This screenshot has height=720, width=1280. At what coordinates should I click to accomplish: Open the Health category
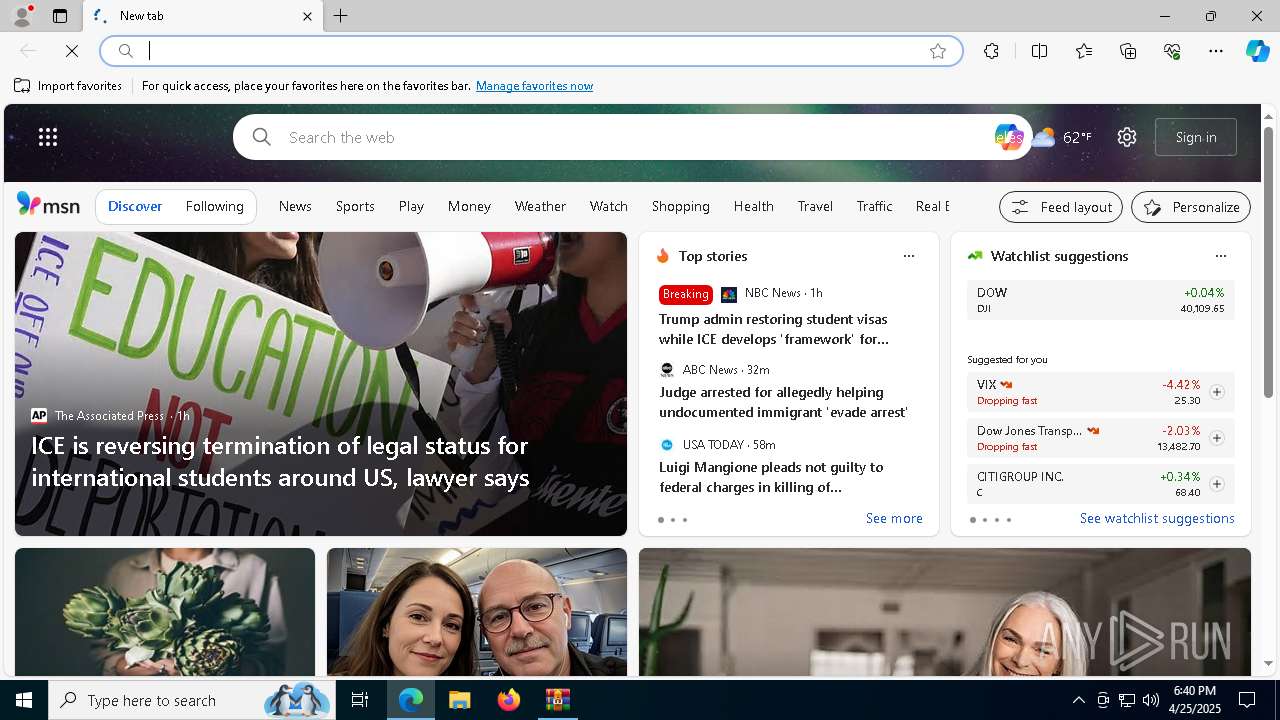(x=754, y=206)
